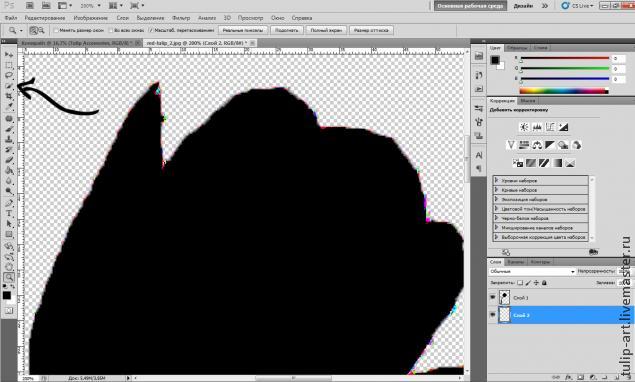Add a Levels adjustment via histogram icon
This screenshot has width=635, height=382.
click(x=537, y=127)
